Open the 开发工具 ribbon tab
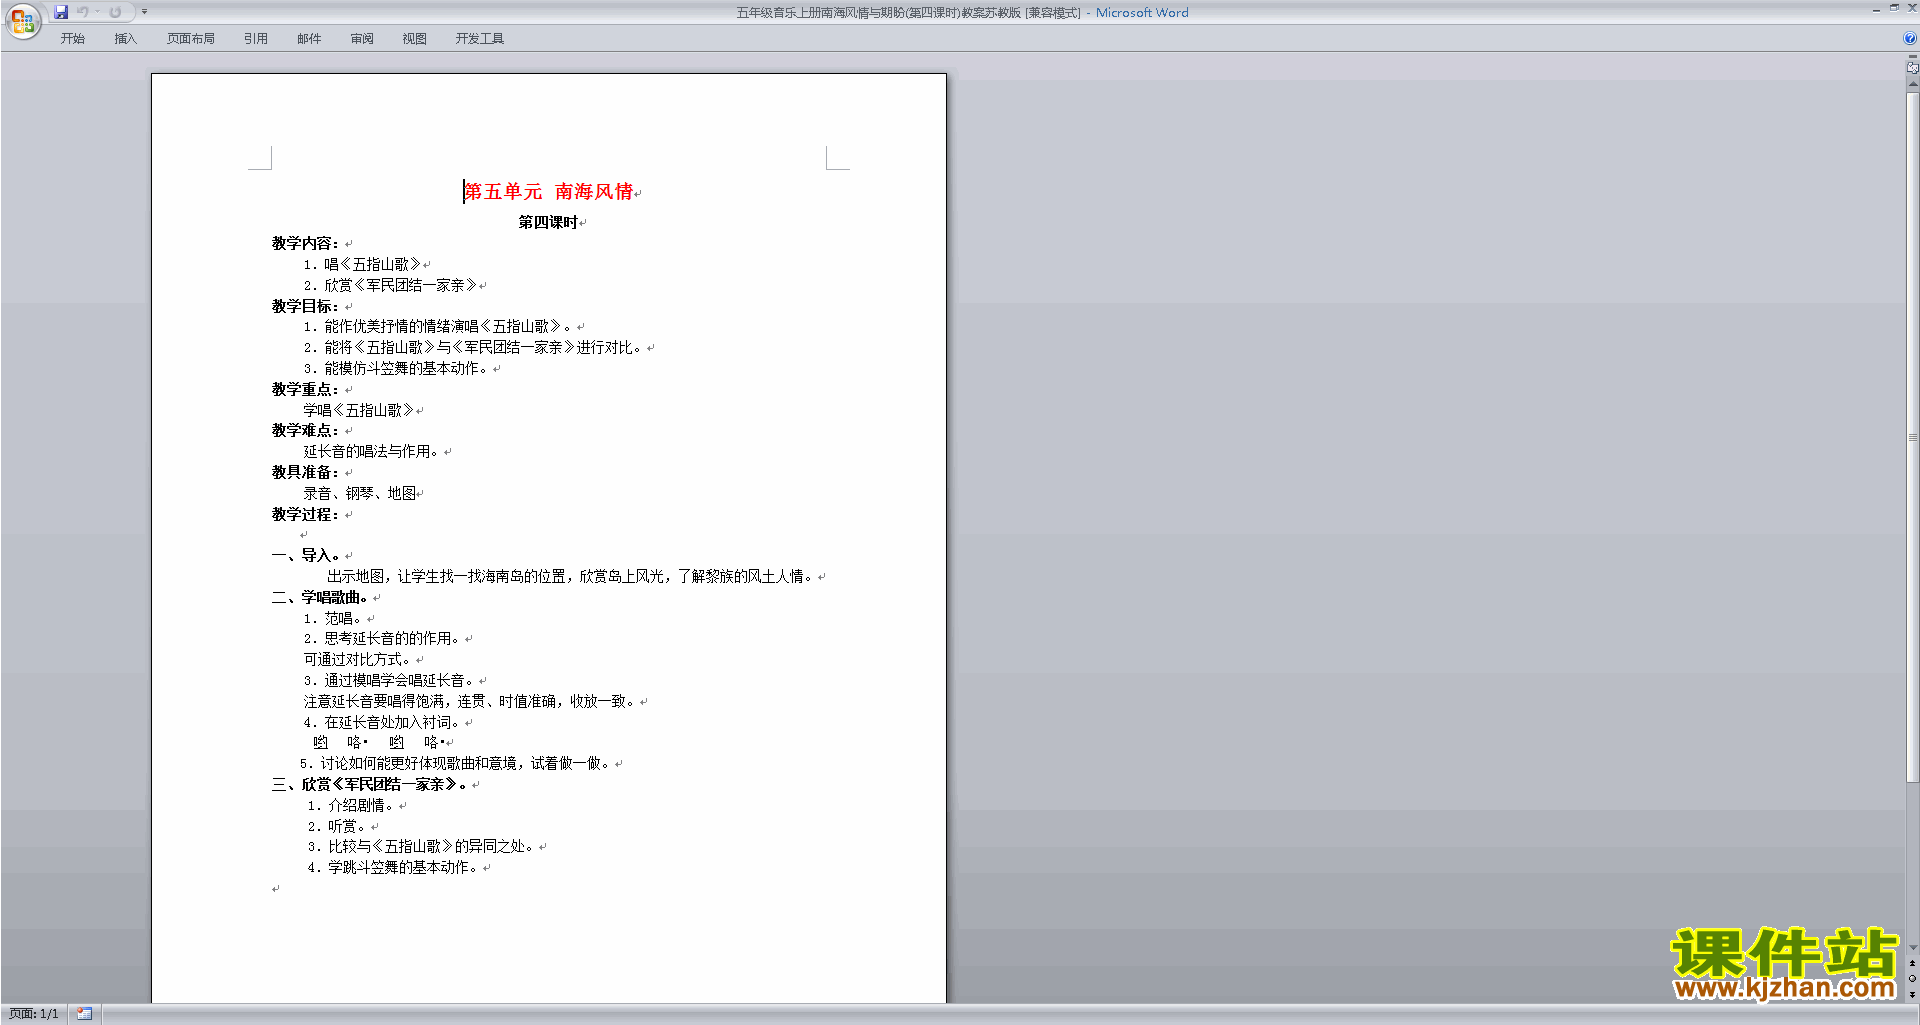 click(480, 38)
